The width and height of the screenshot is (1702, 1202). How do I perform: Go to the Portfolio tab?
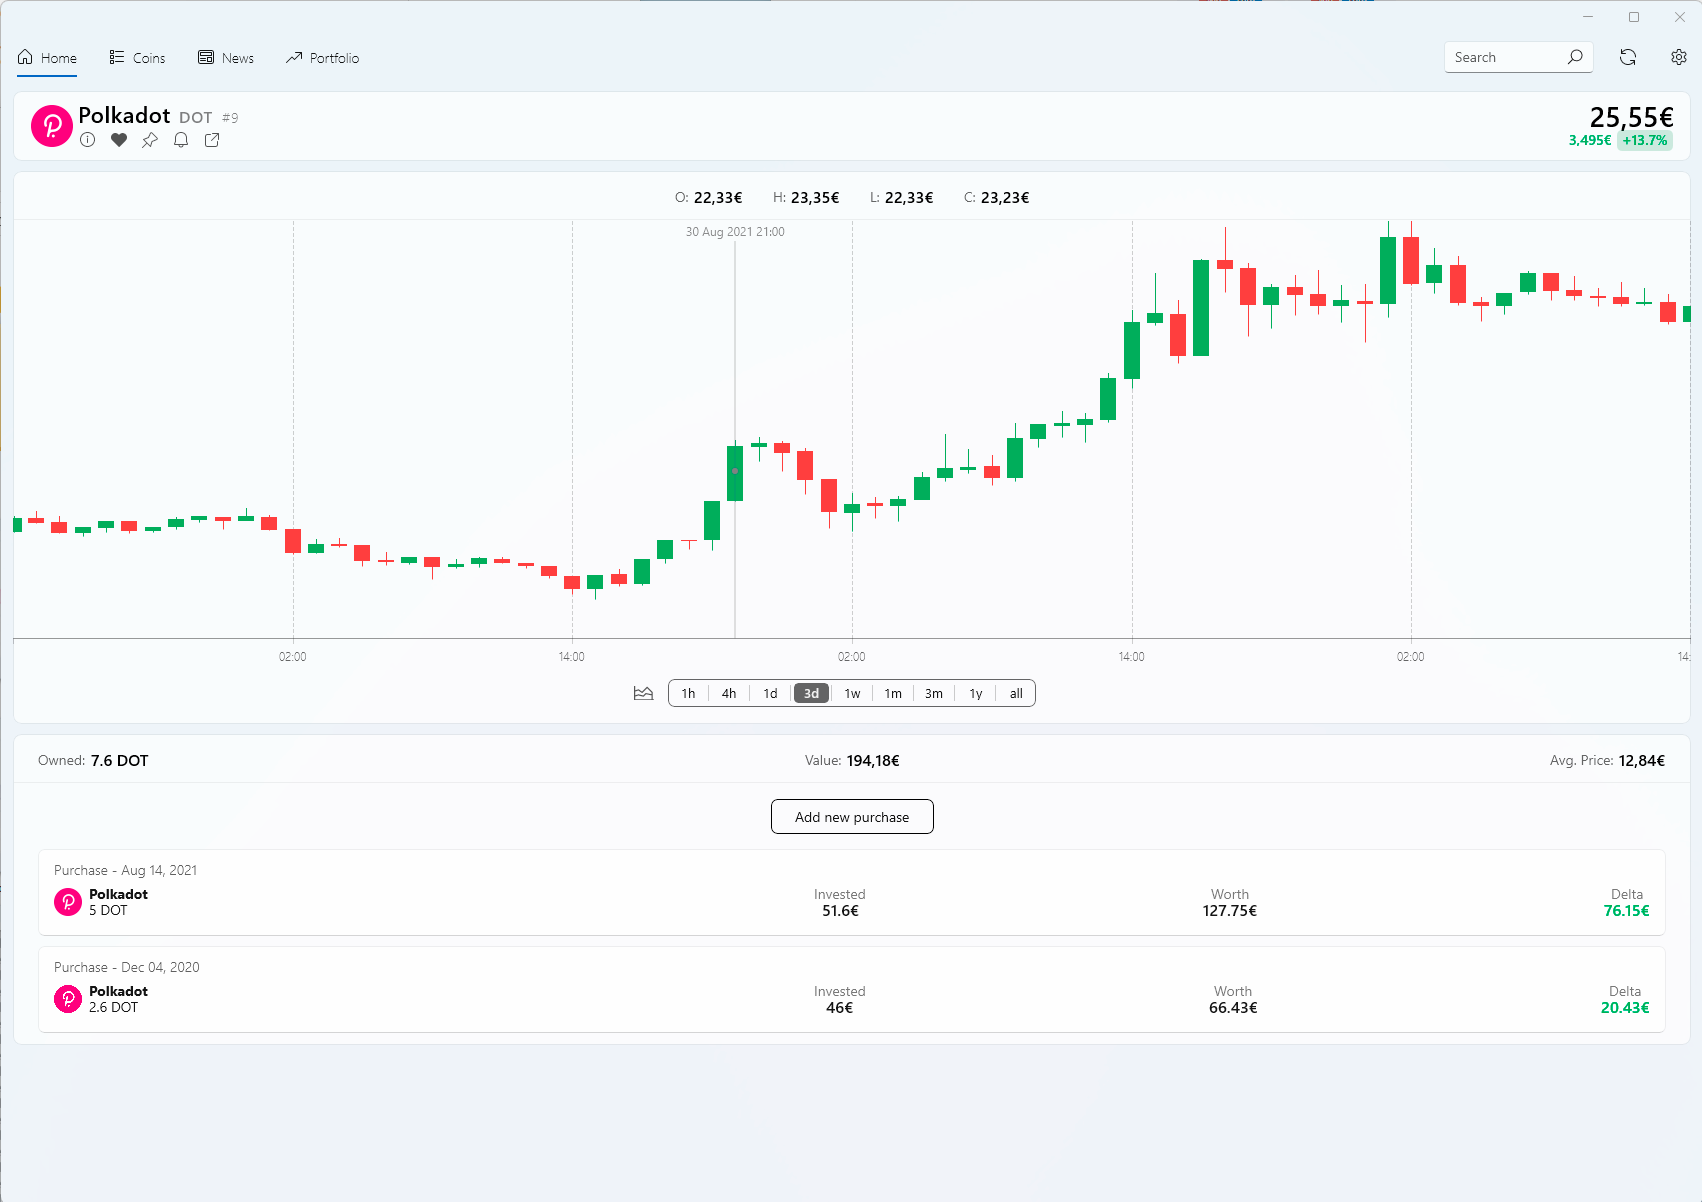tap(322, 58)
